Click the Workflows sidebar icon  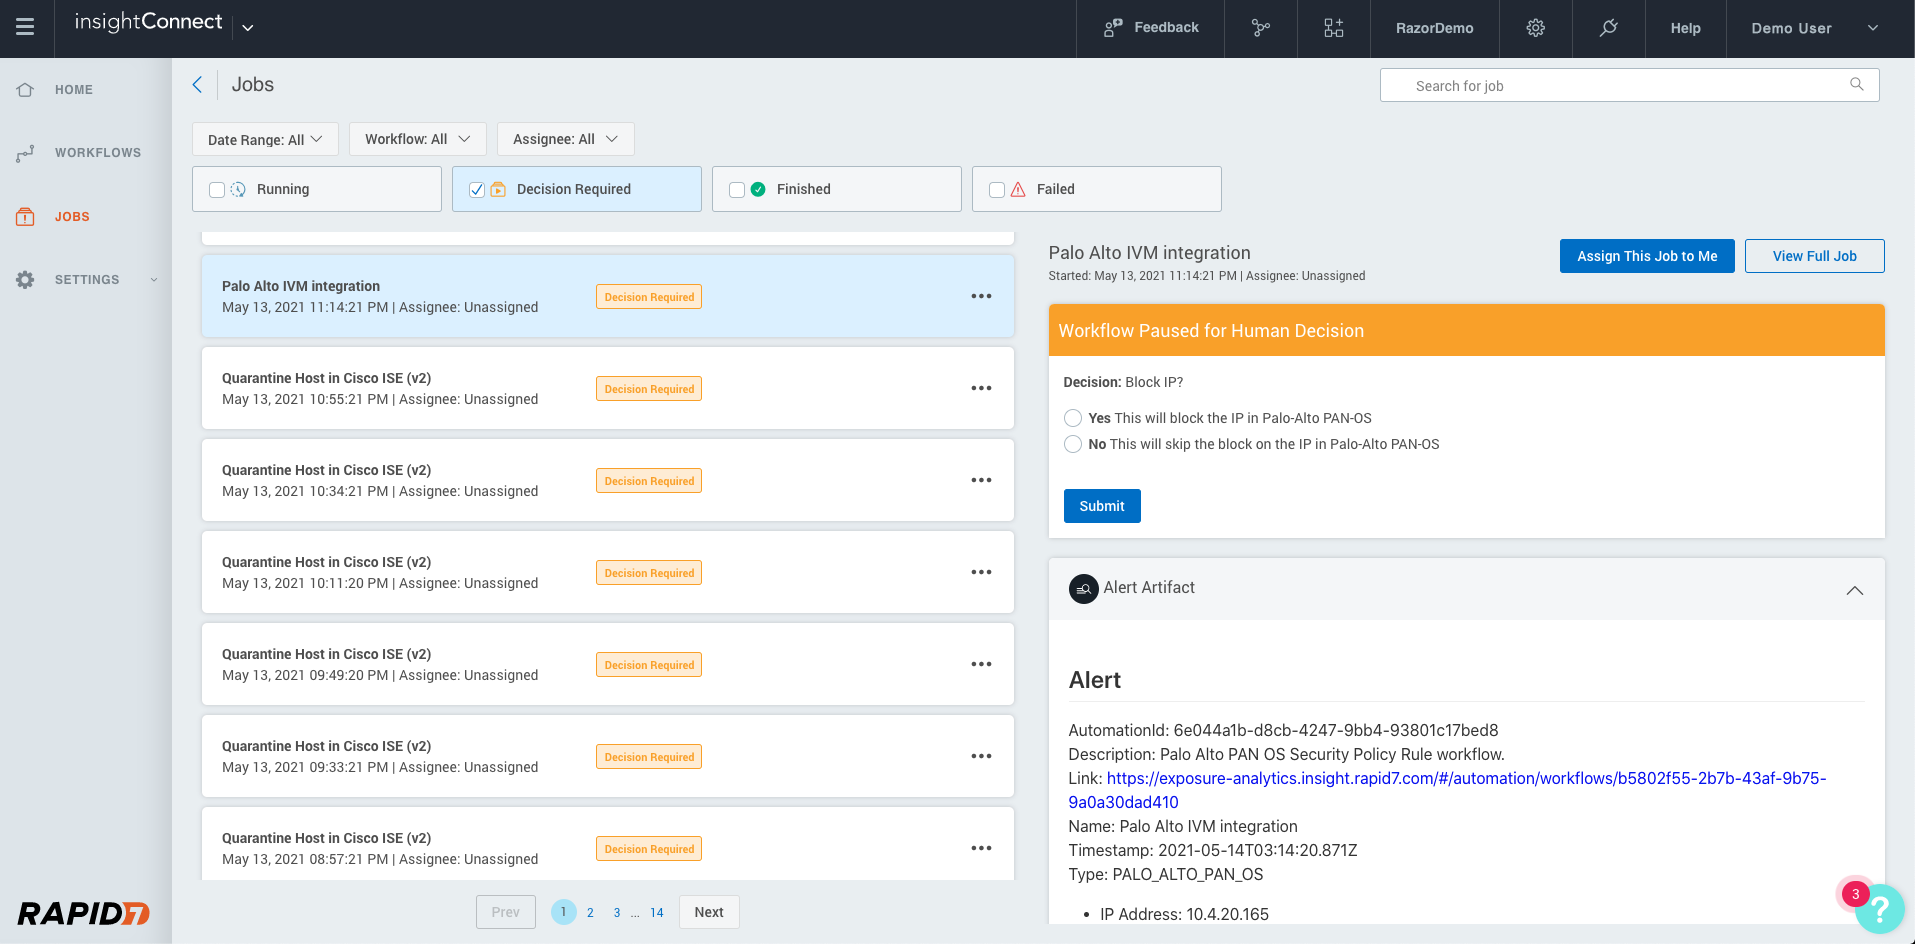[25, 153]
